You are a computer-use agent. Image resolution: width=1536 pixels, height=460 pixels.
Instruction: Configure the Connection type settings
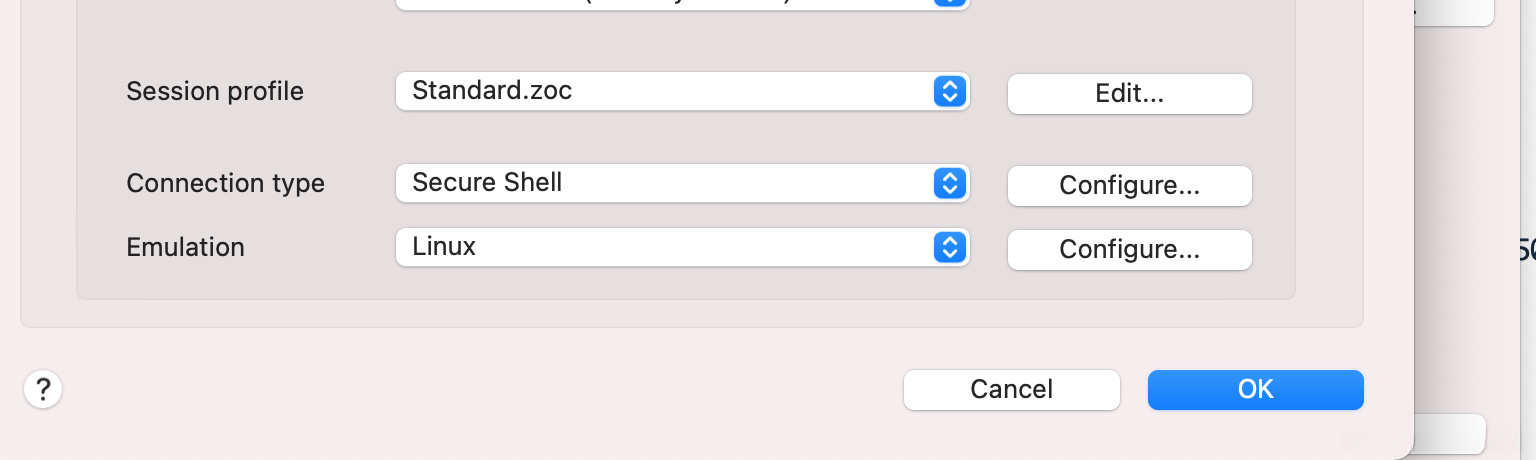[x=1129, y=186]
